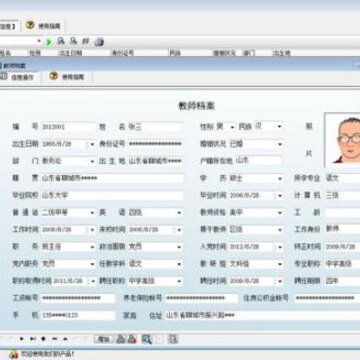
Task: Open the 工作时间 date dropdown
Action: pos(92,230)
